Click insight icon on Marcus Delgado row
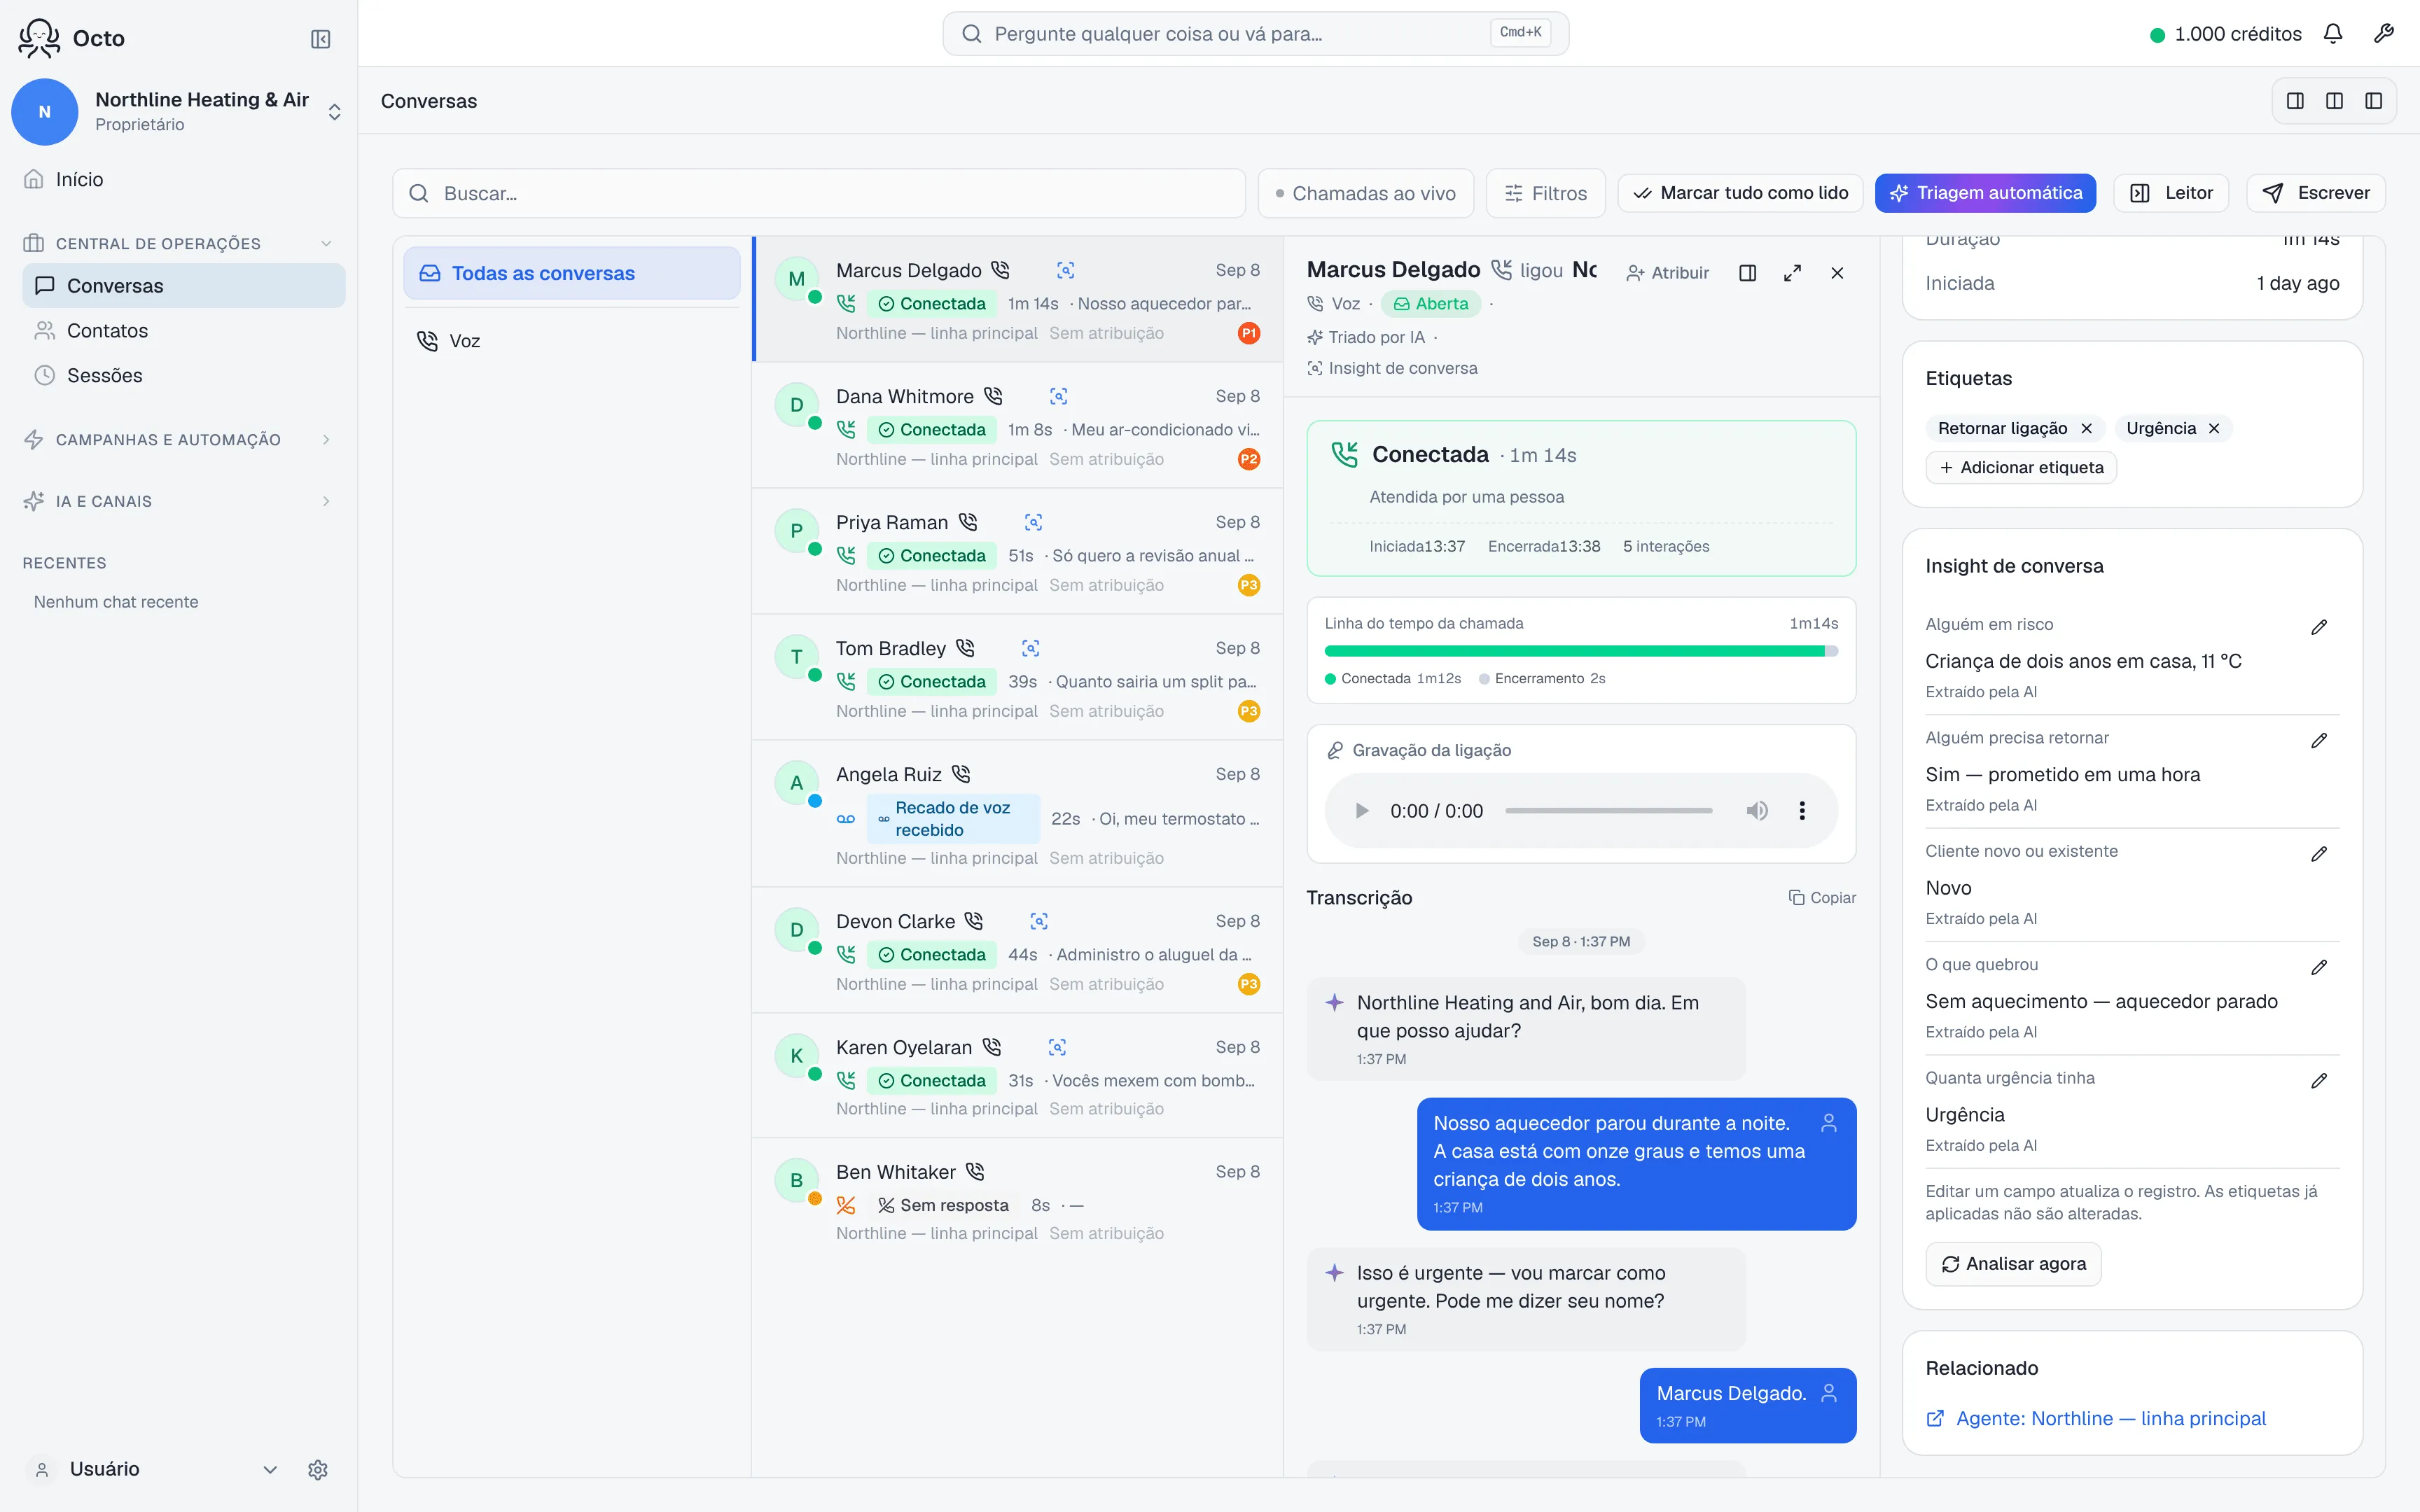The width and height of the screenshot is (2420, 1512). coord(1065,270)
